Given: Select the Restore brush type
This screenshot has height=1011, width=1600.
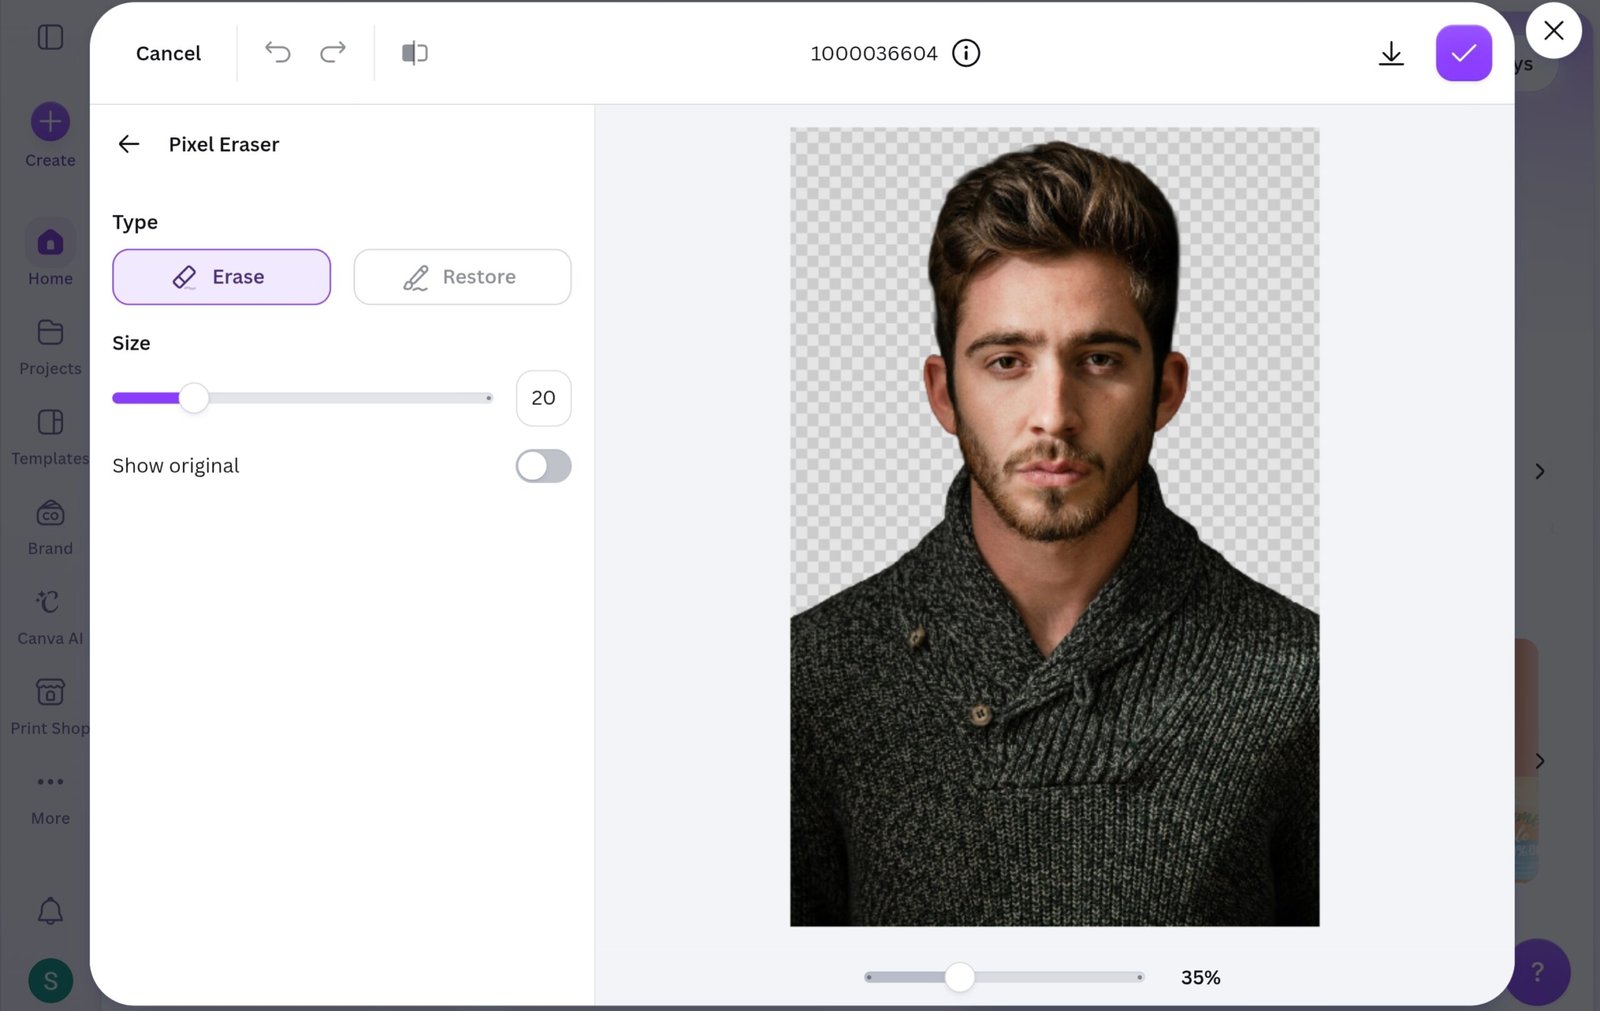Looking at the screenshot, I should coord(462,277).
